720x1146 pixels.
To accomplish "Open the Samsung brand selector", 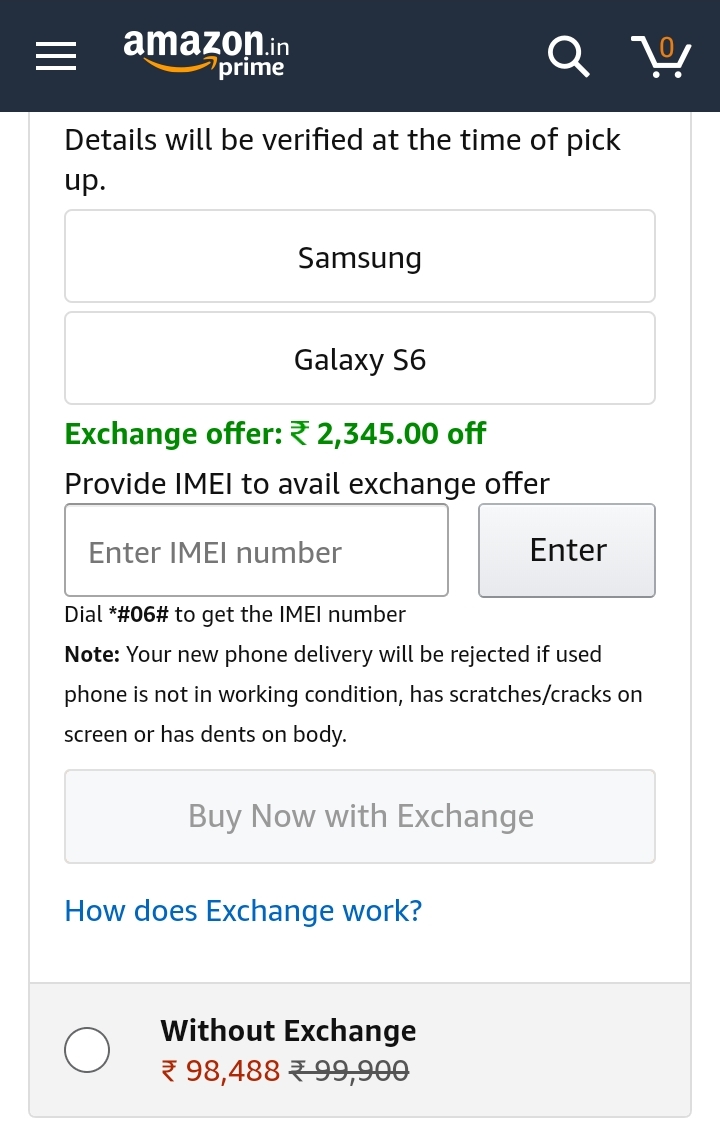I will pyautogui.click(x=360, y=257).
